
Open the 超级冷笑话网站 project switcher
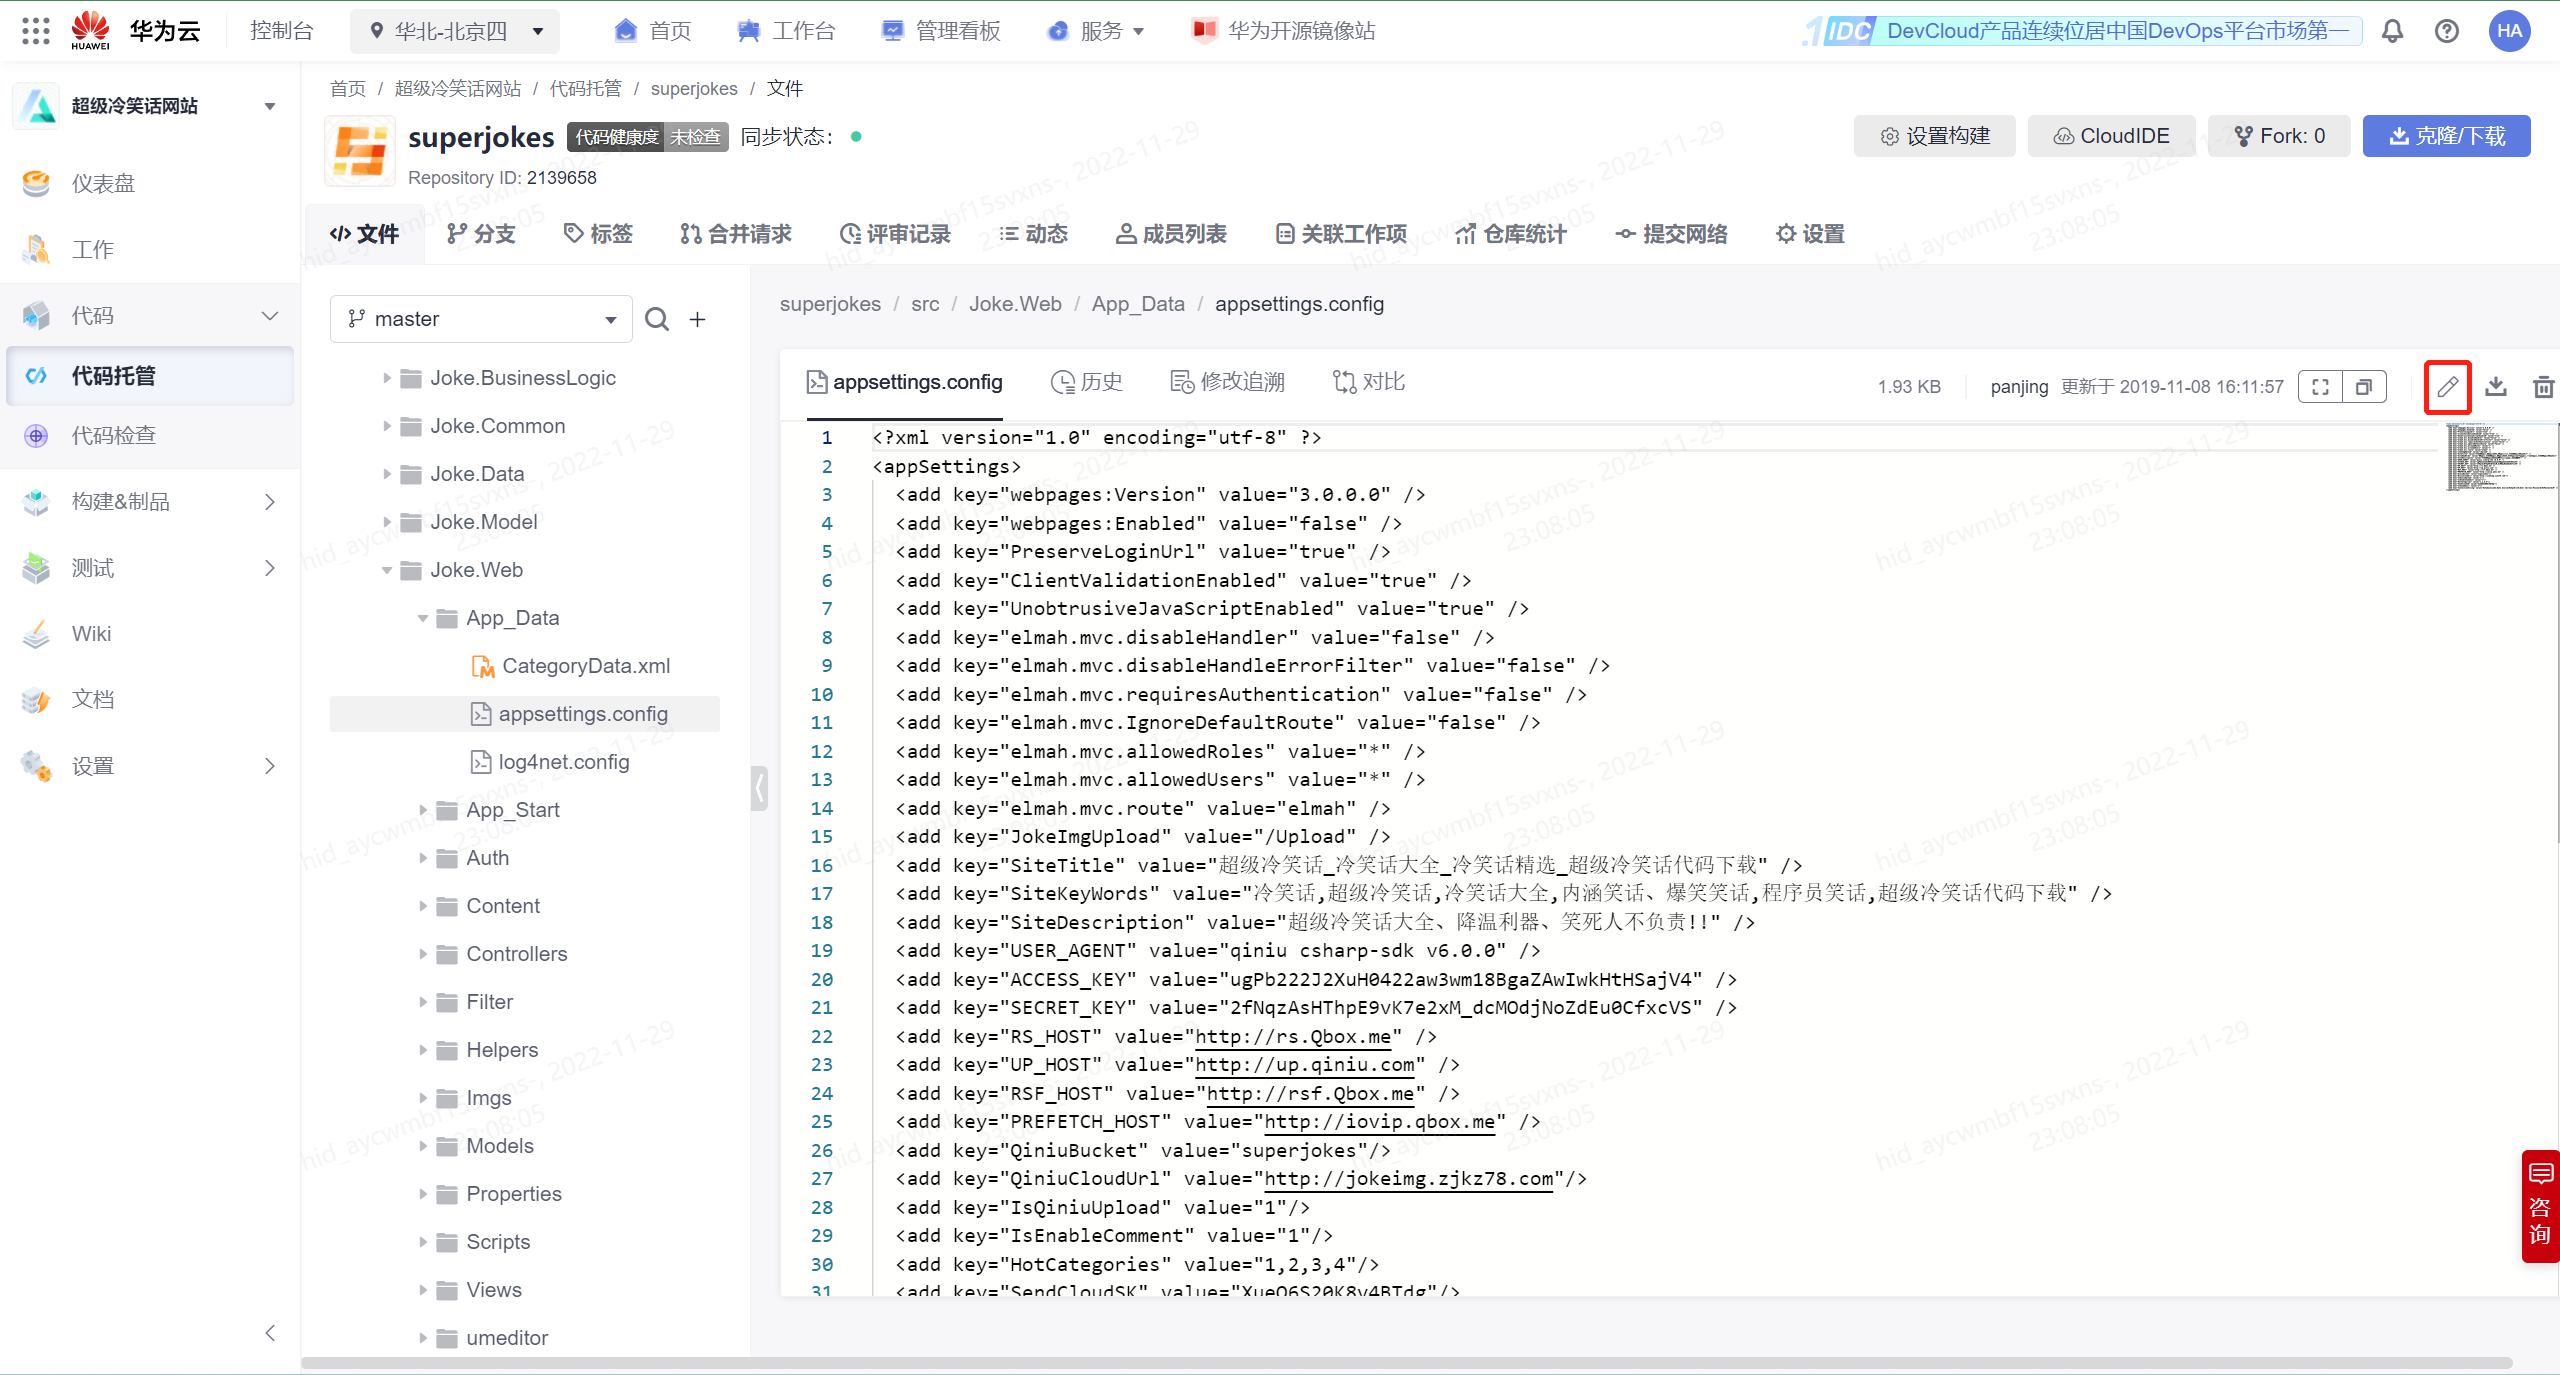point(150,106)
